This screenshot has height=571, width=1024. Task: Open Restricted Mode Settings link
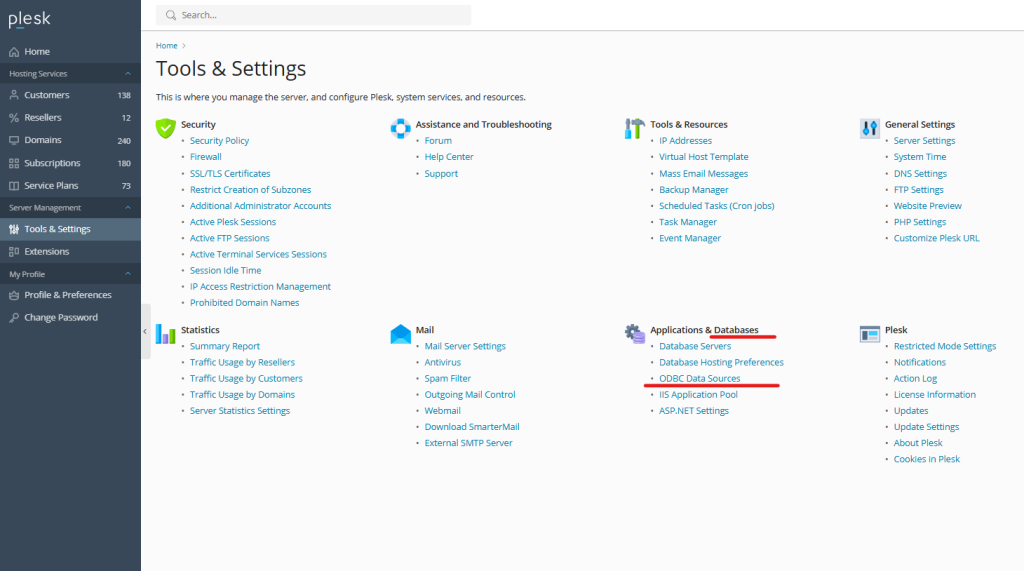tap(945, 346)
